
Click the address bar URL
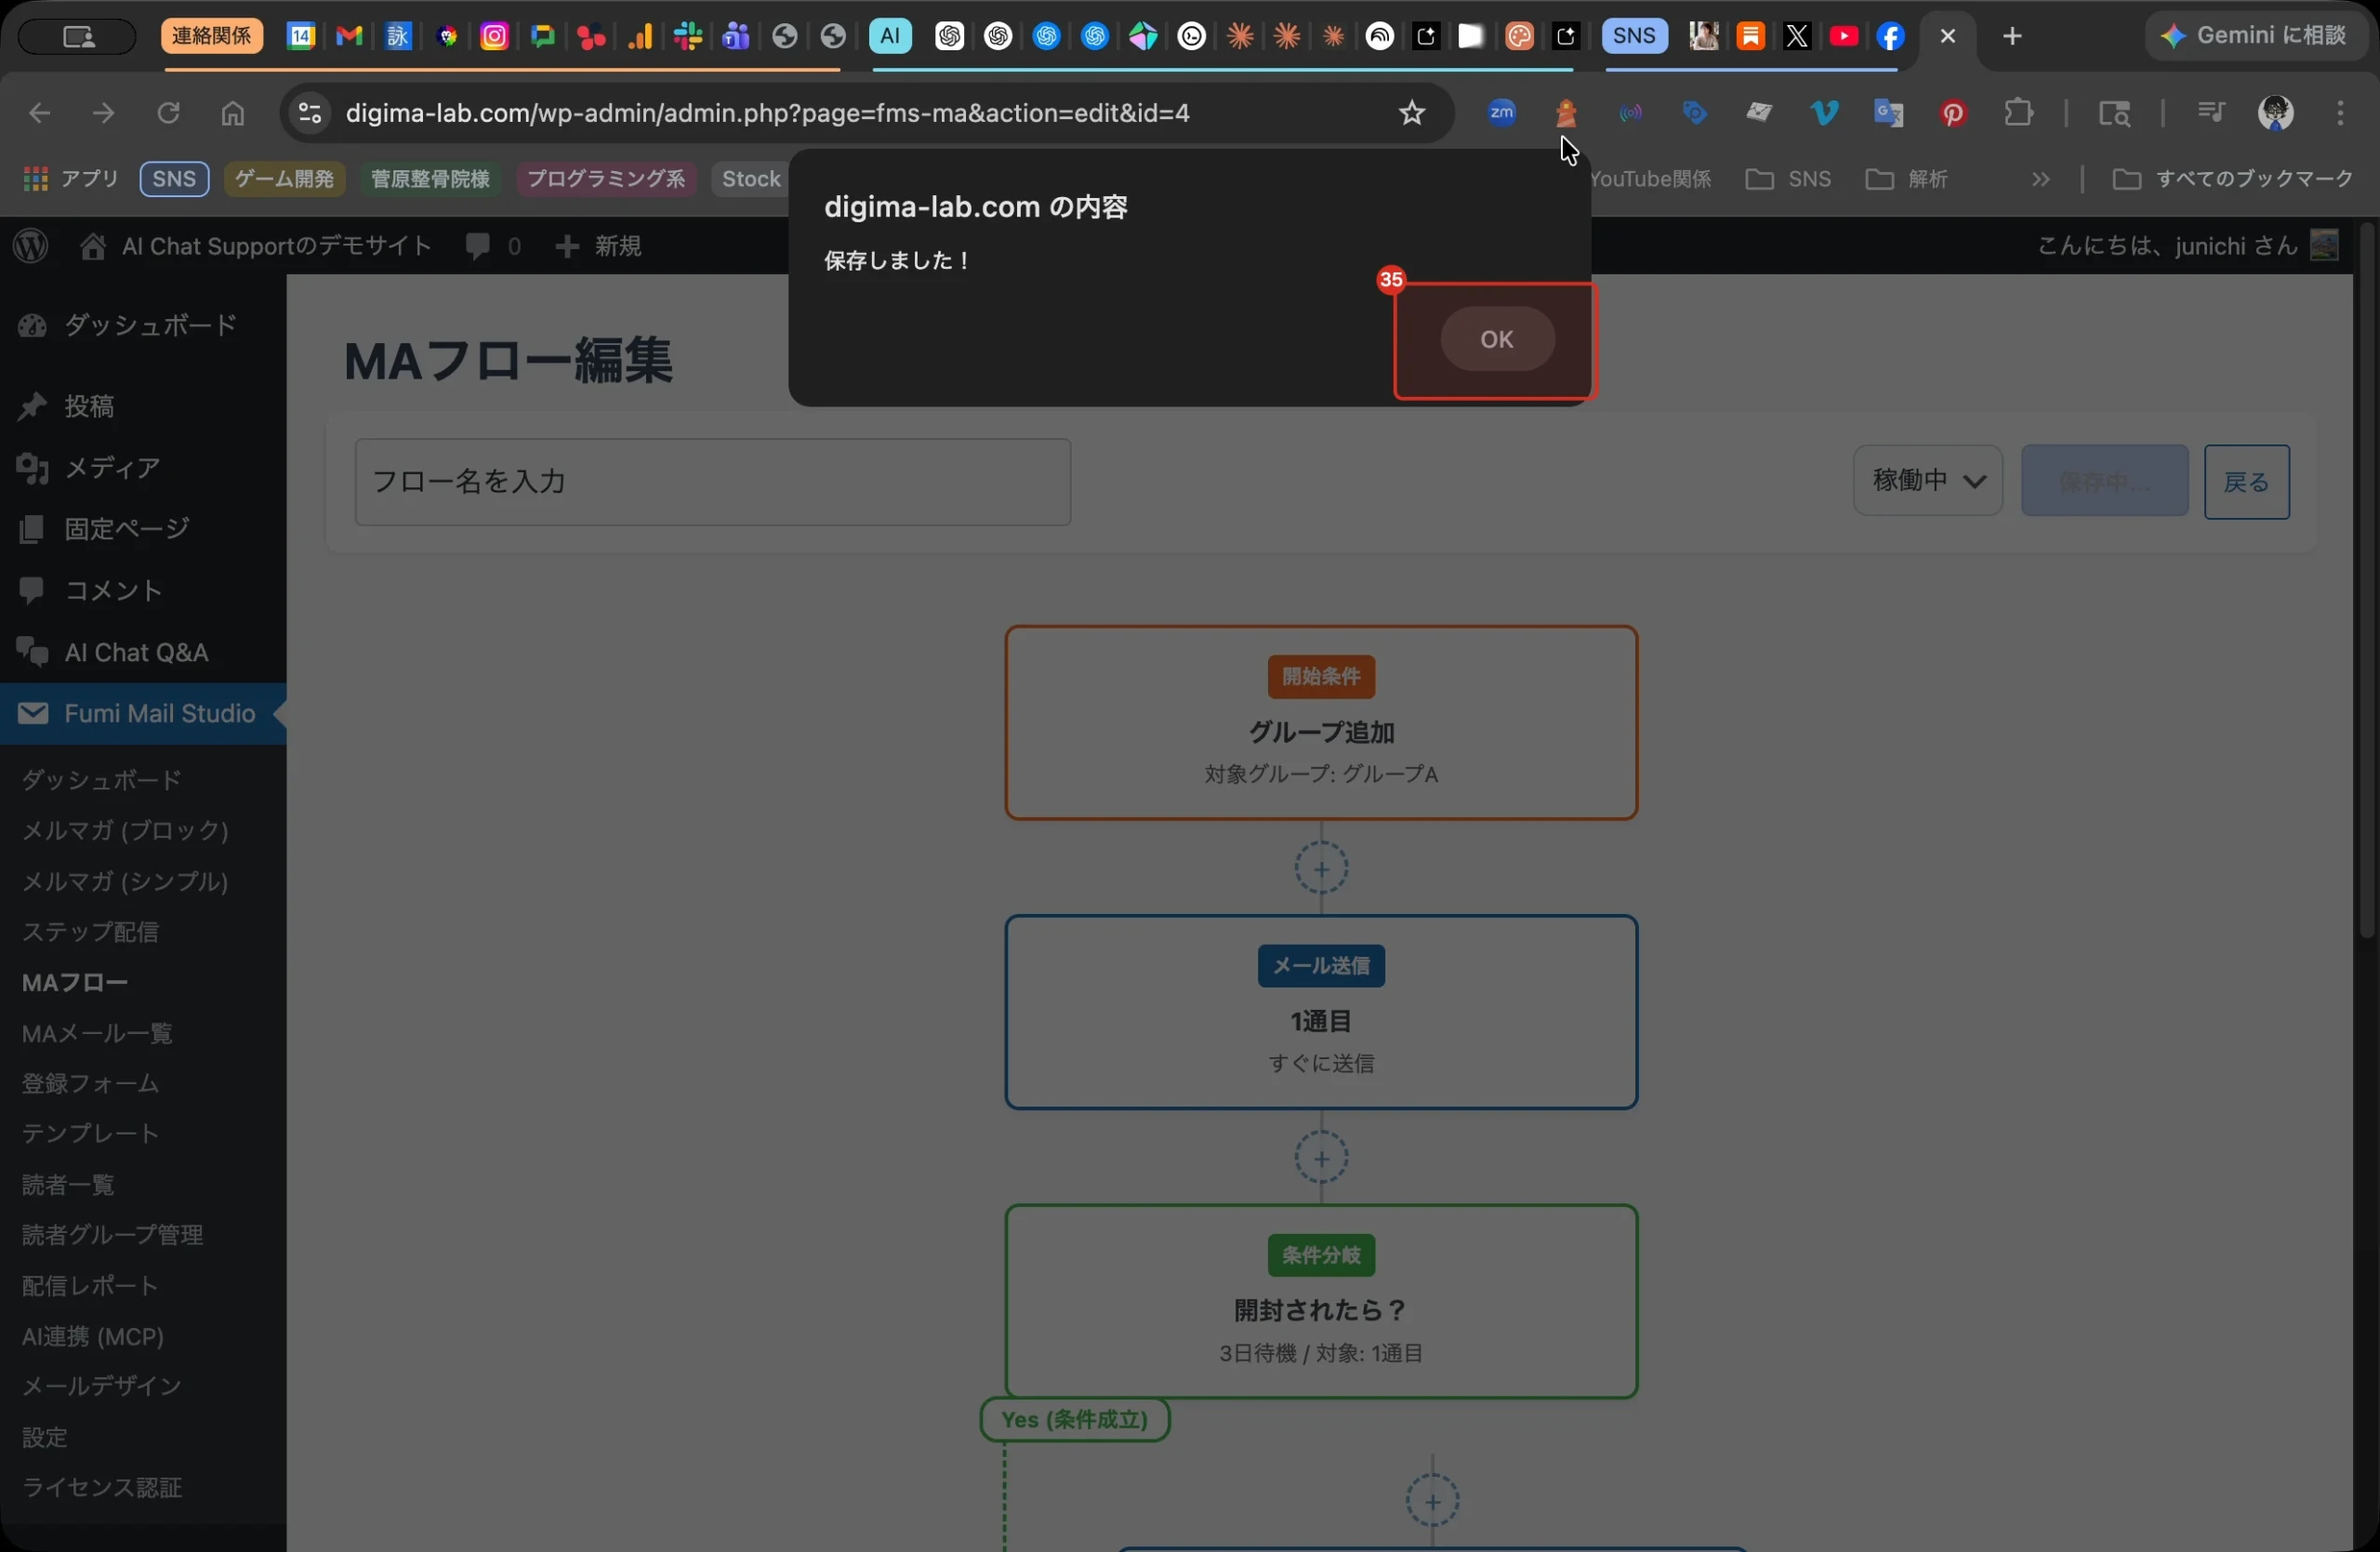[767, 113]
